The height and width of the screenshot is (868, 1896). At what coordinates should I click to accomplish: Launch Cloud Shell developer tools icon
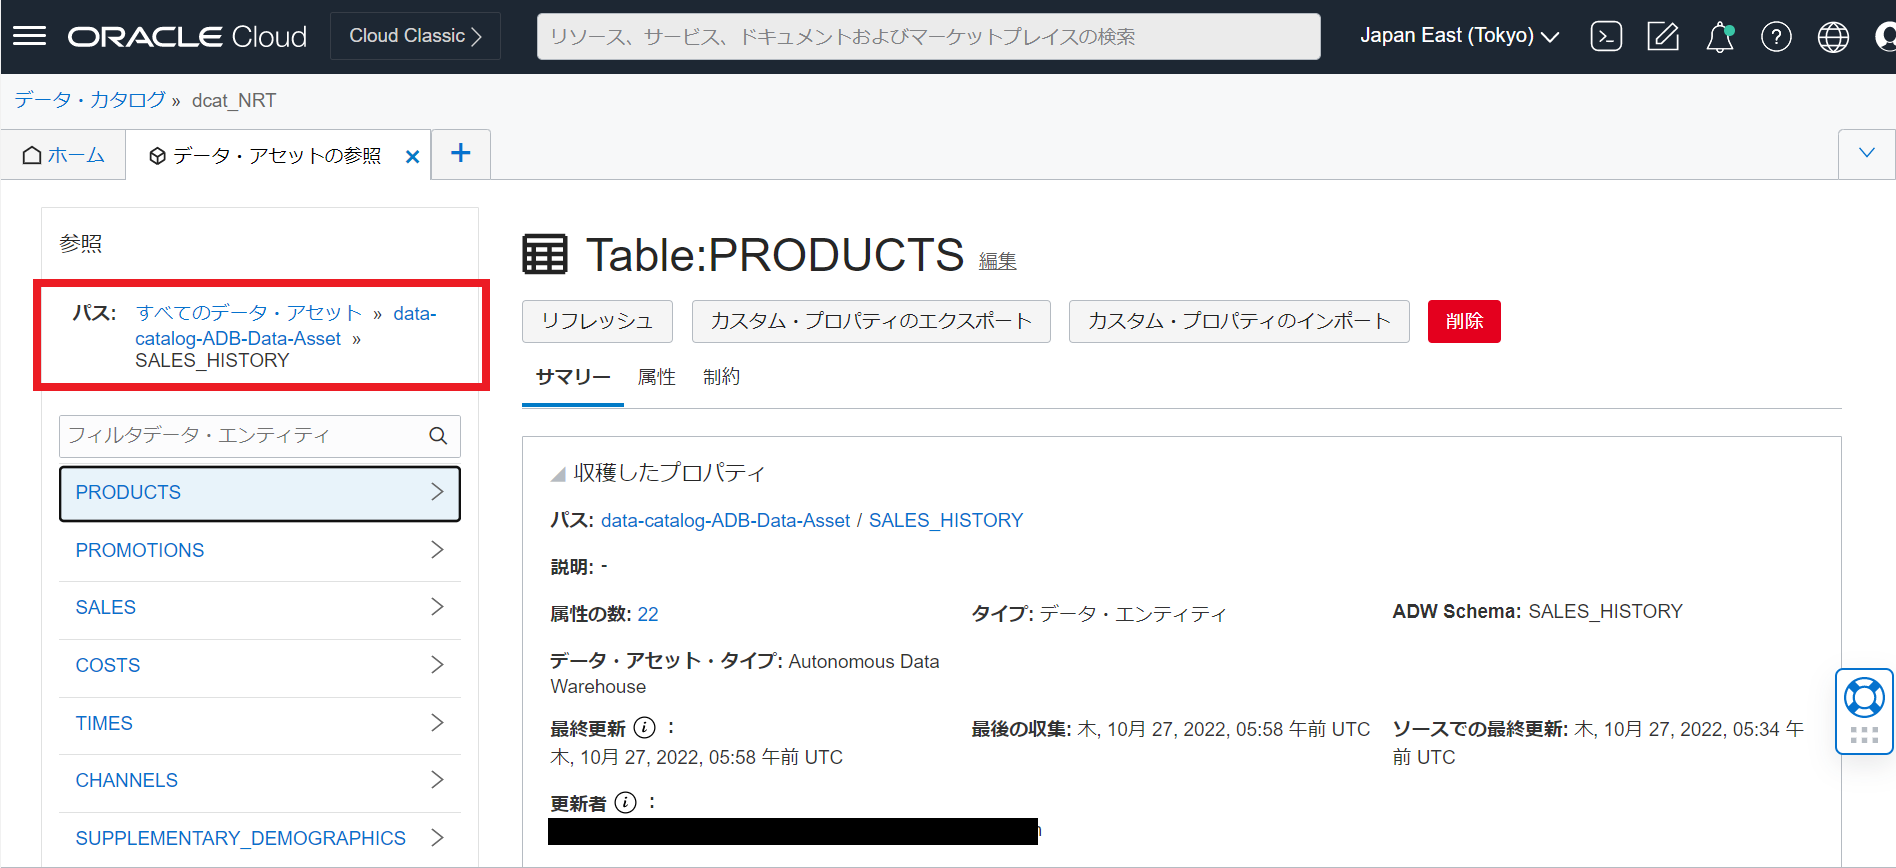[x=1606, y=37]
